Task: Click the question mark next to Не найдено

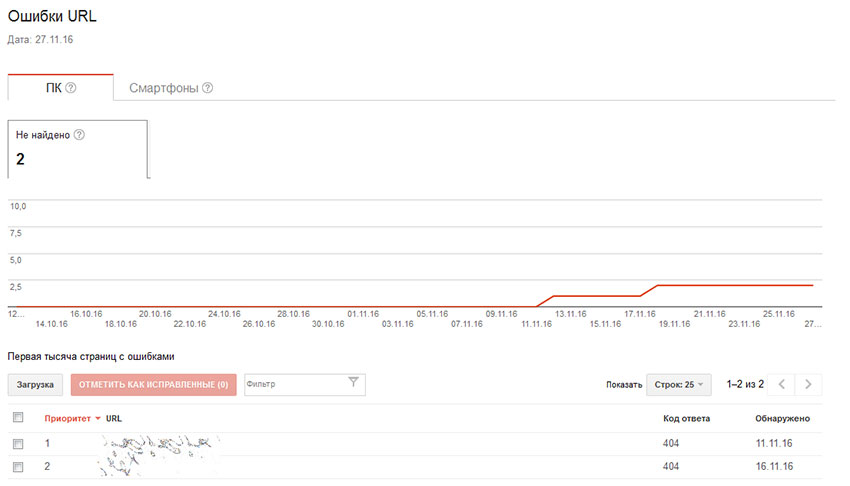Action: (79, 135)
